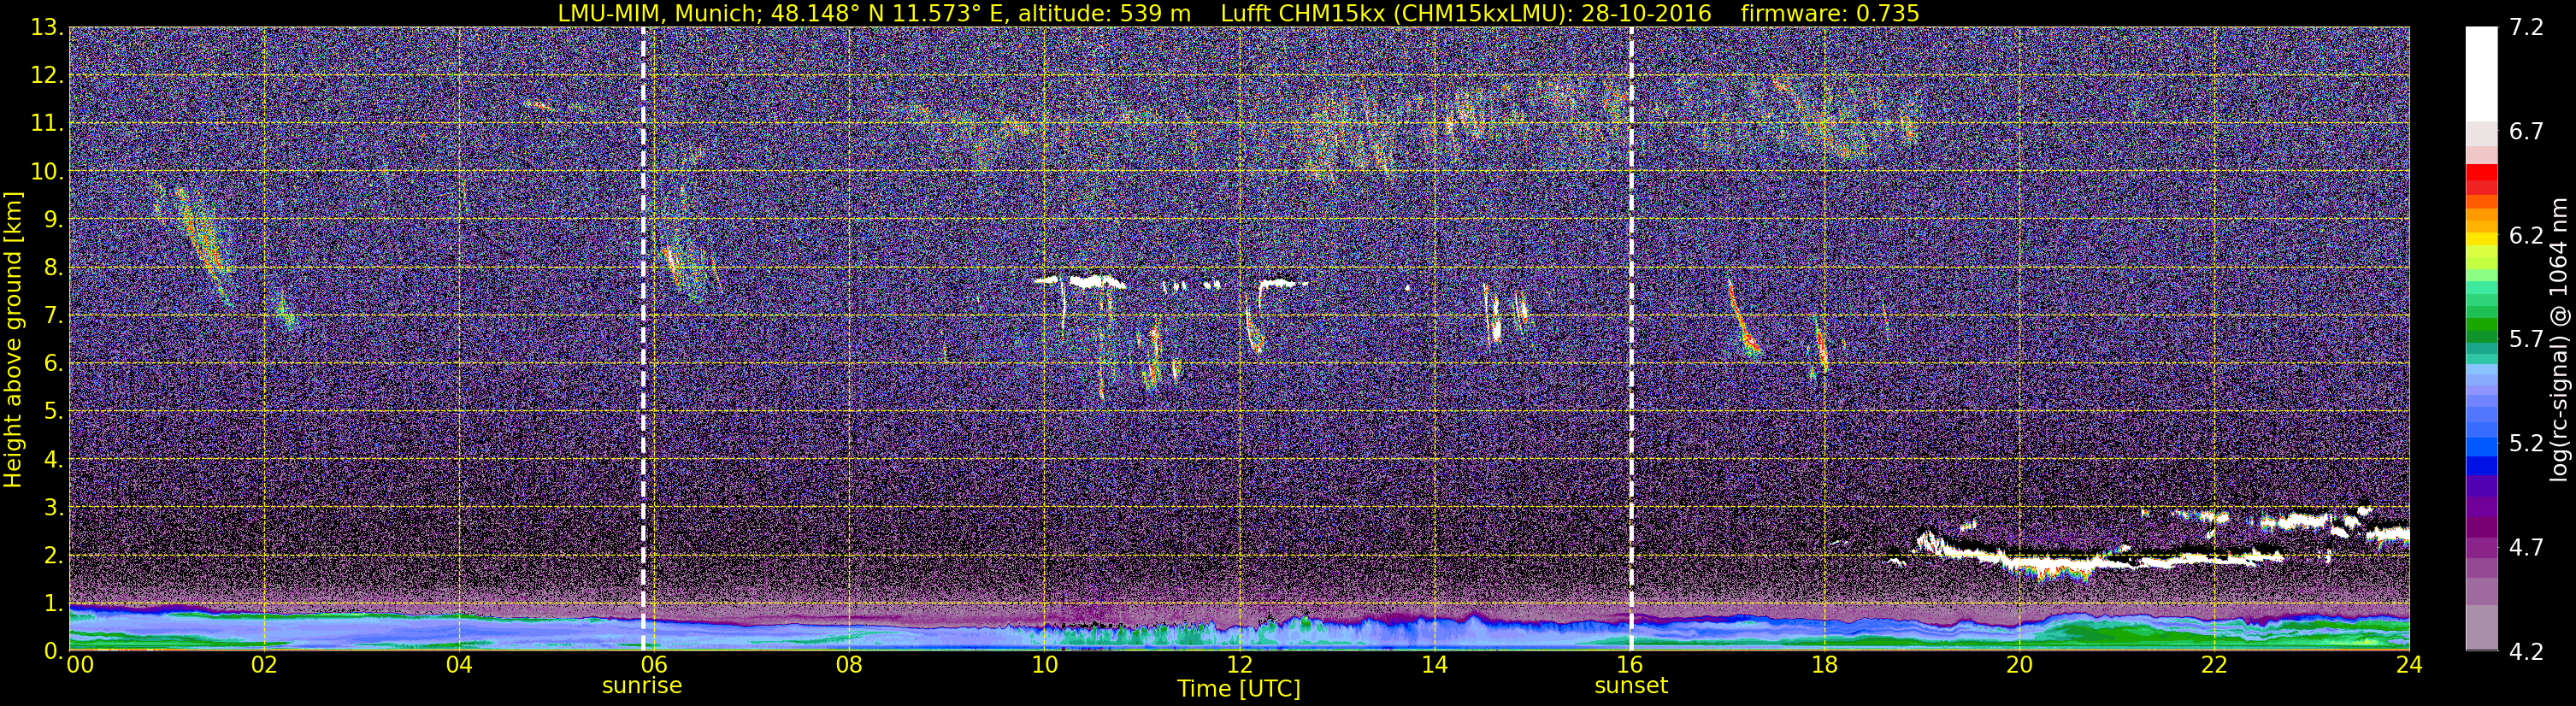
Task: Click the 'sunset' label below the time axis
Action: [x=1631, y=686]
